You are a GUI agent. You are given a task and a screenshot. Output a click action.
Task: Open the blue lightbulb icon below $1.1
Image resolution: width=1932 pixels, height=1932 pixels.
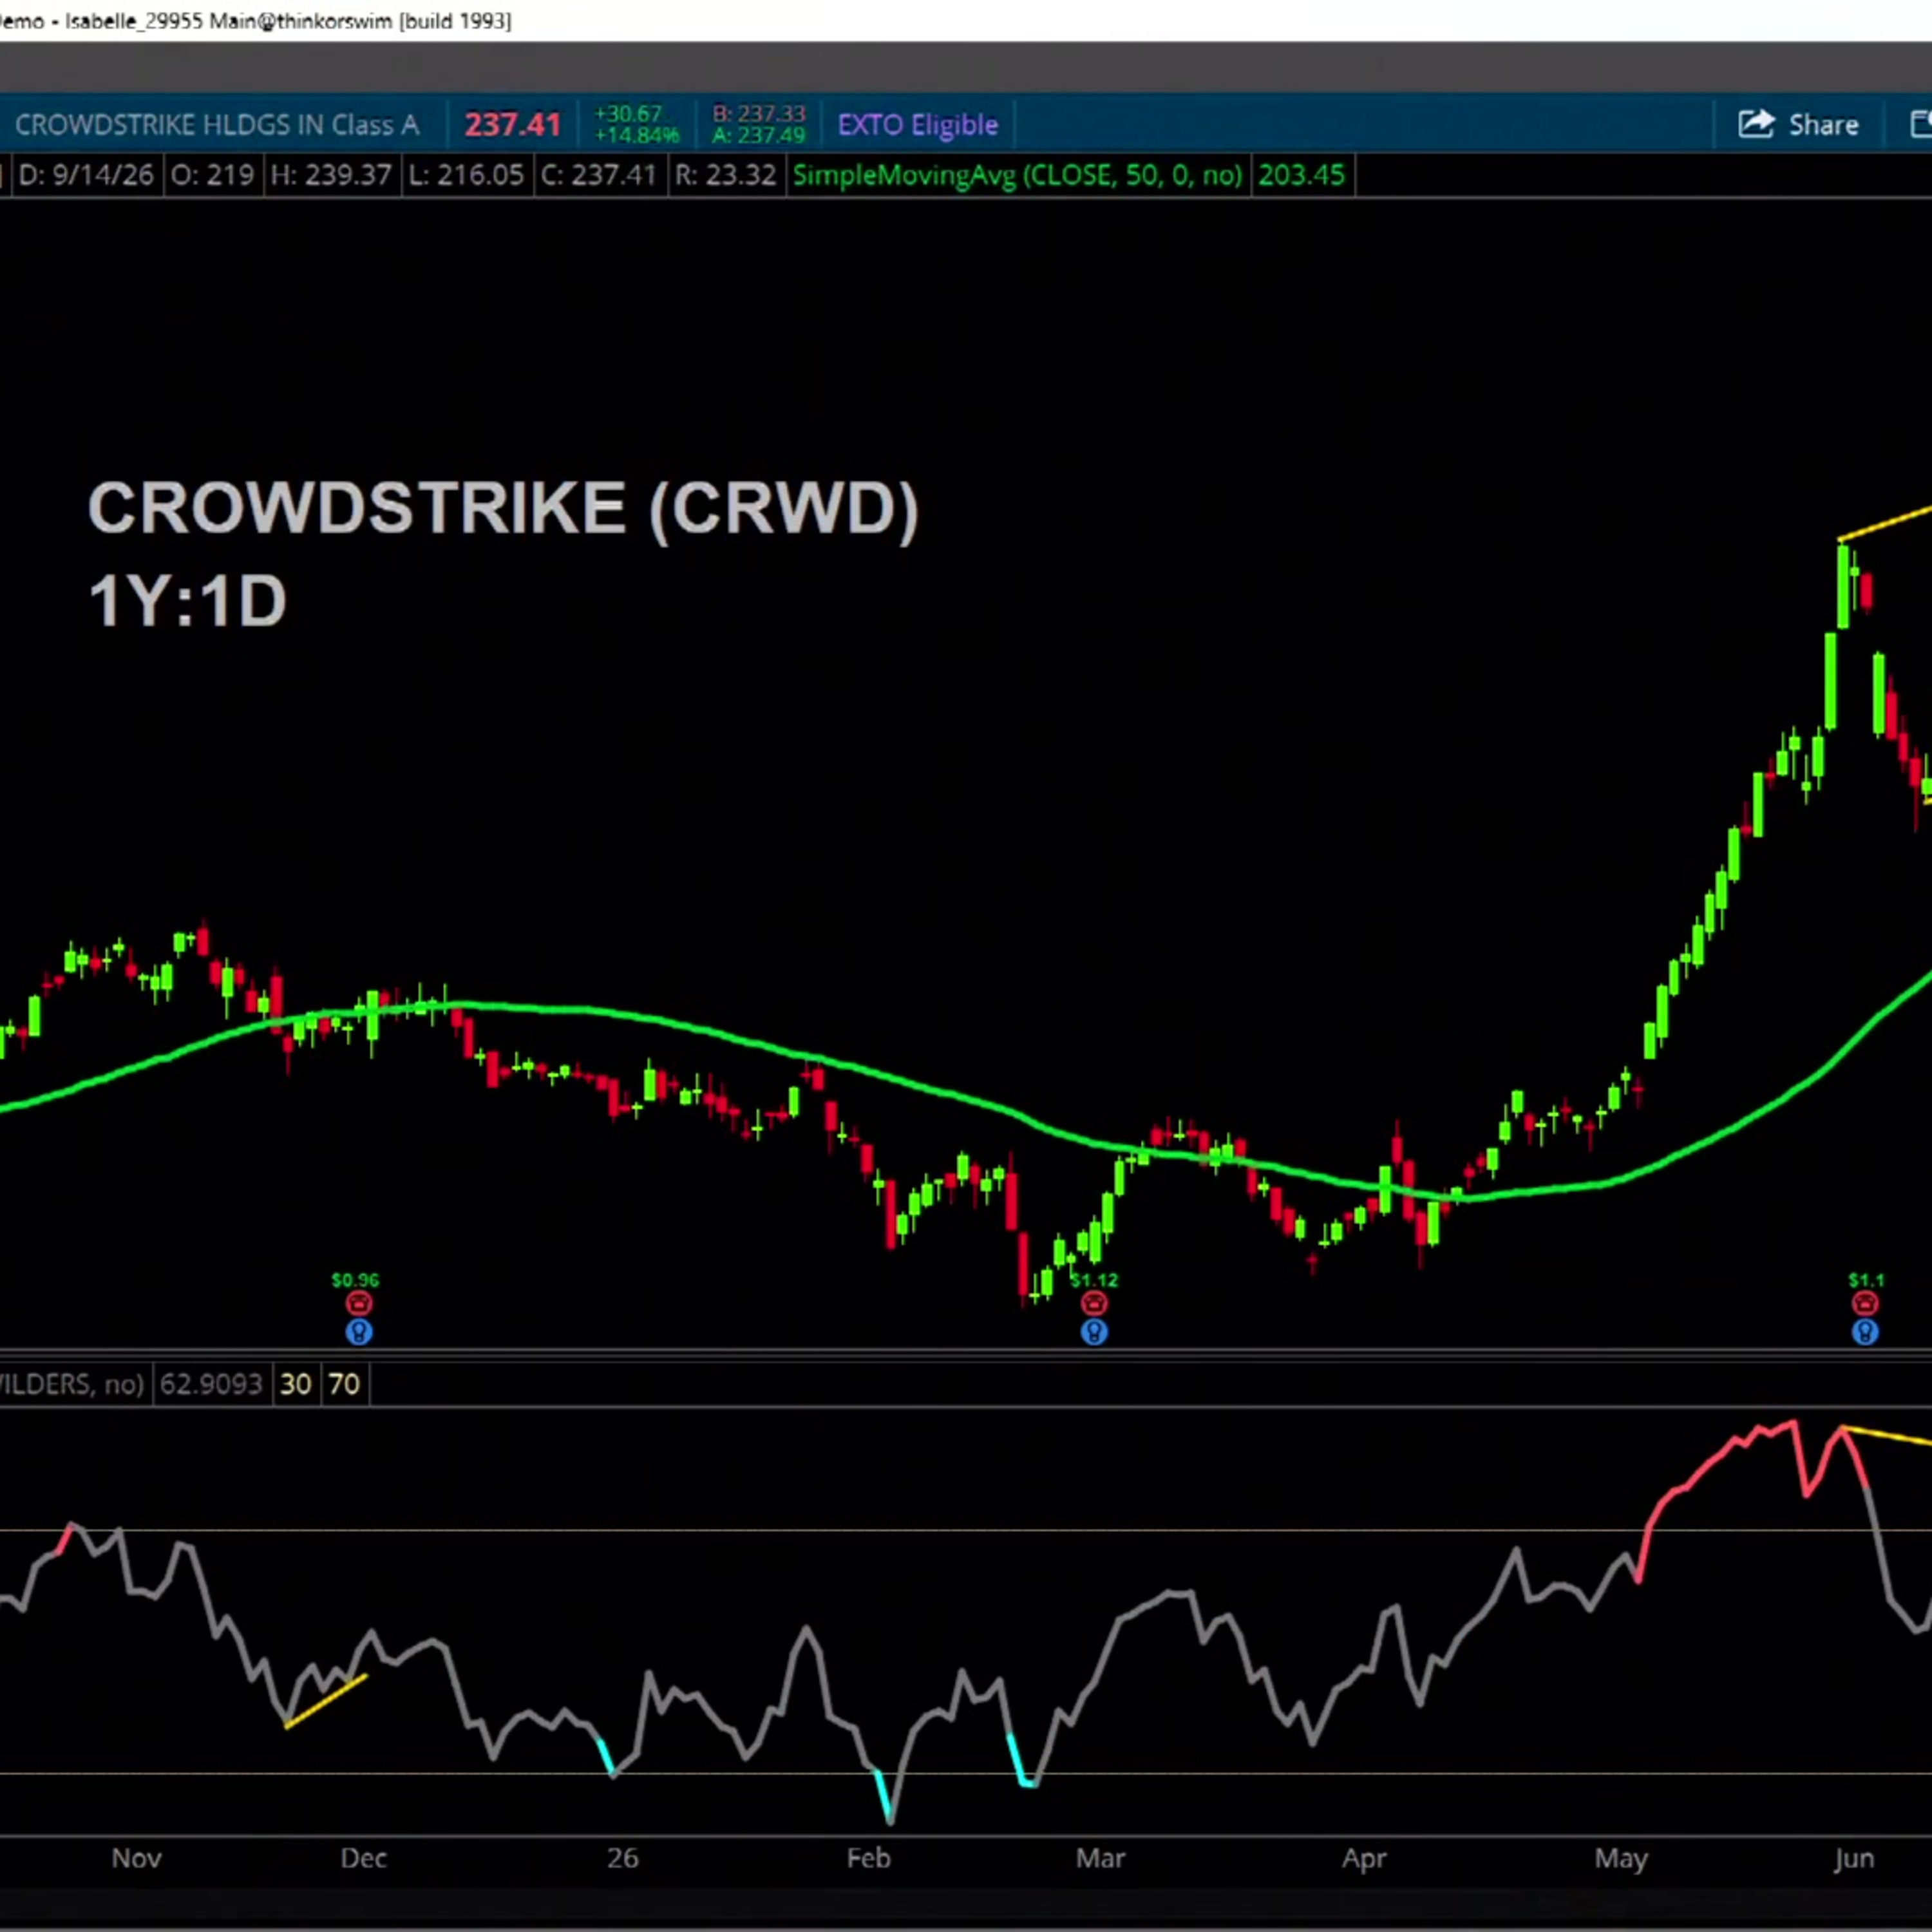[x=1865, y=1332]
